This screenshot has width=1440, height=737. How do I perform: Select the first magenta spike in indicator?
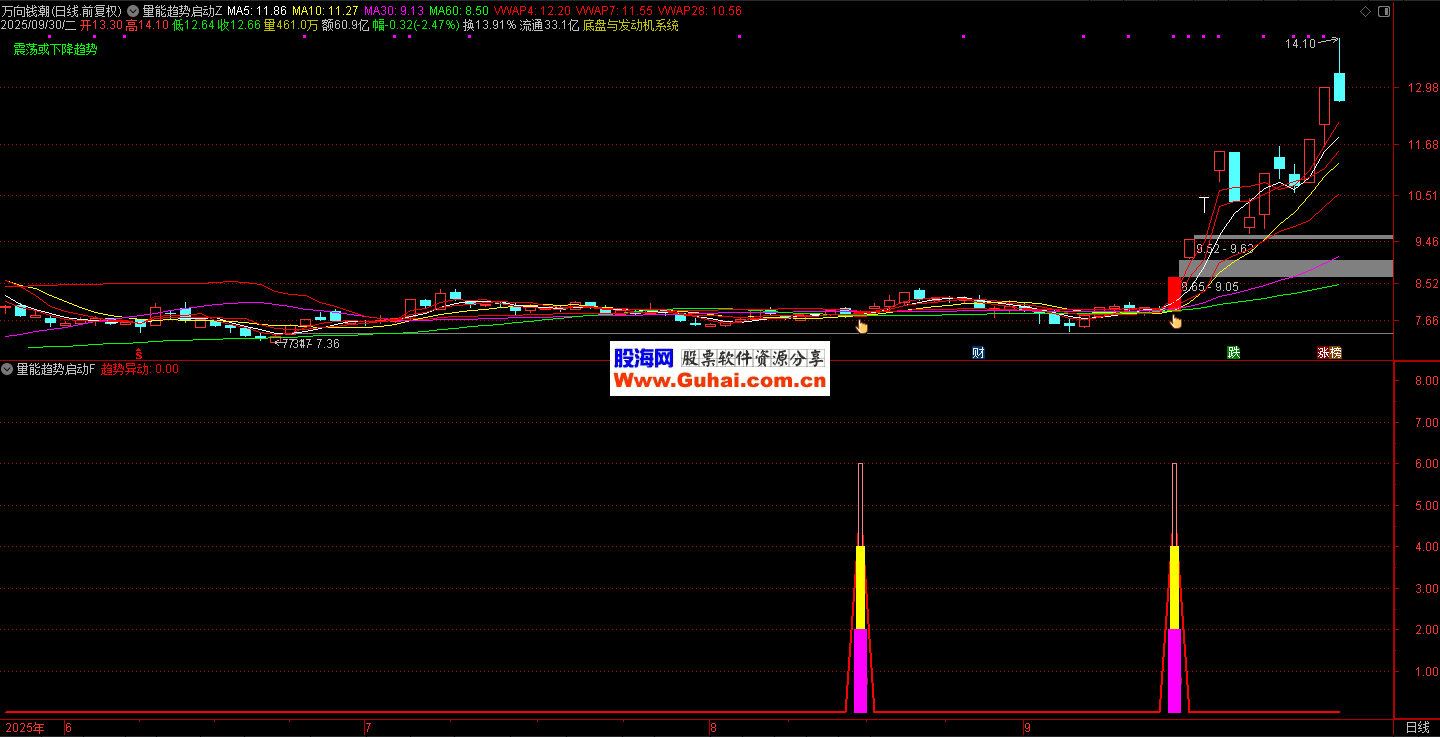(x=860, y=670)
